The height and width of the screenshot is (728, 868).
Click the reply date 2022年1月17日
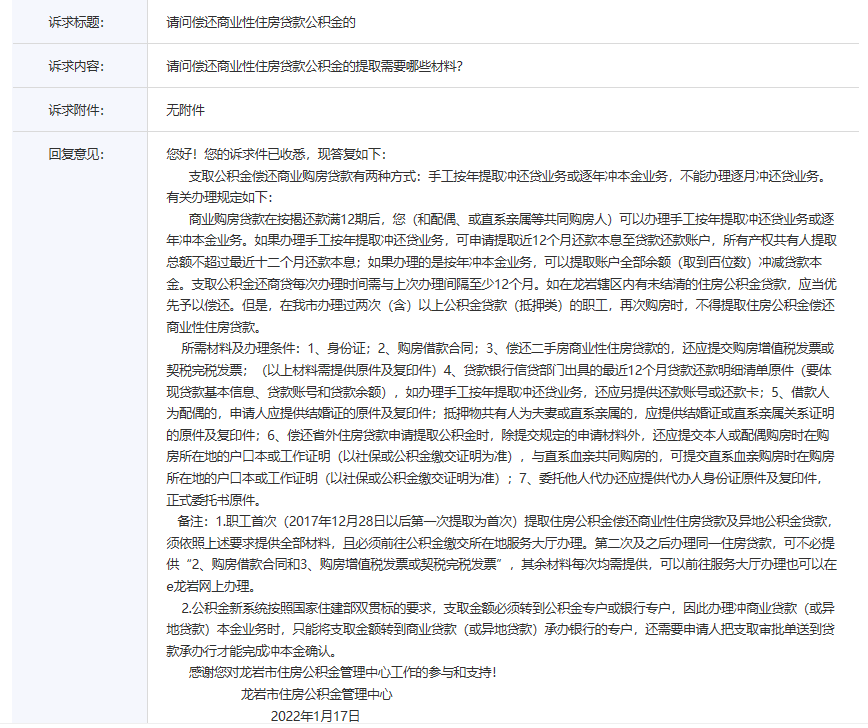pos(315,716)
